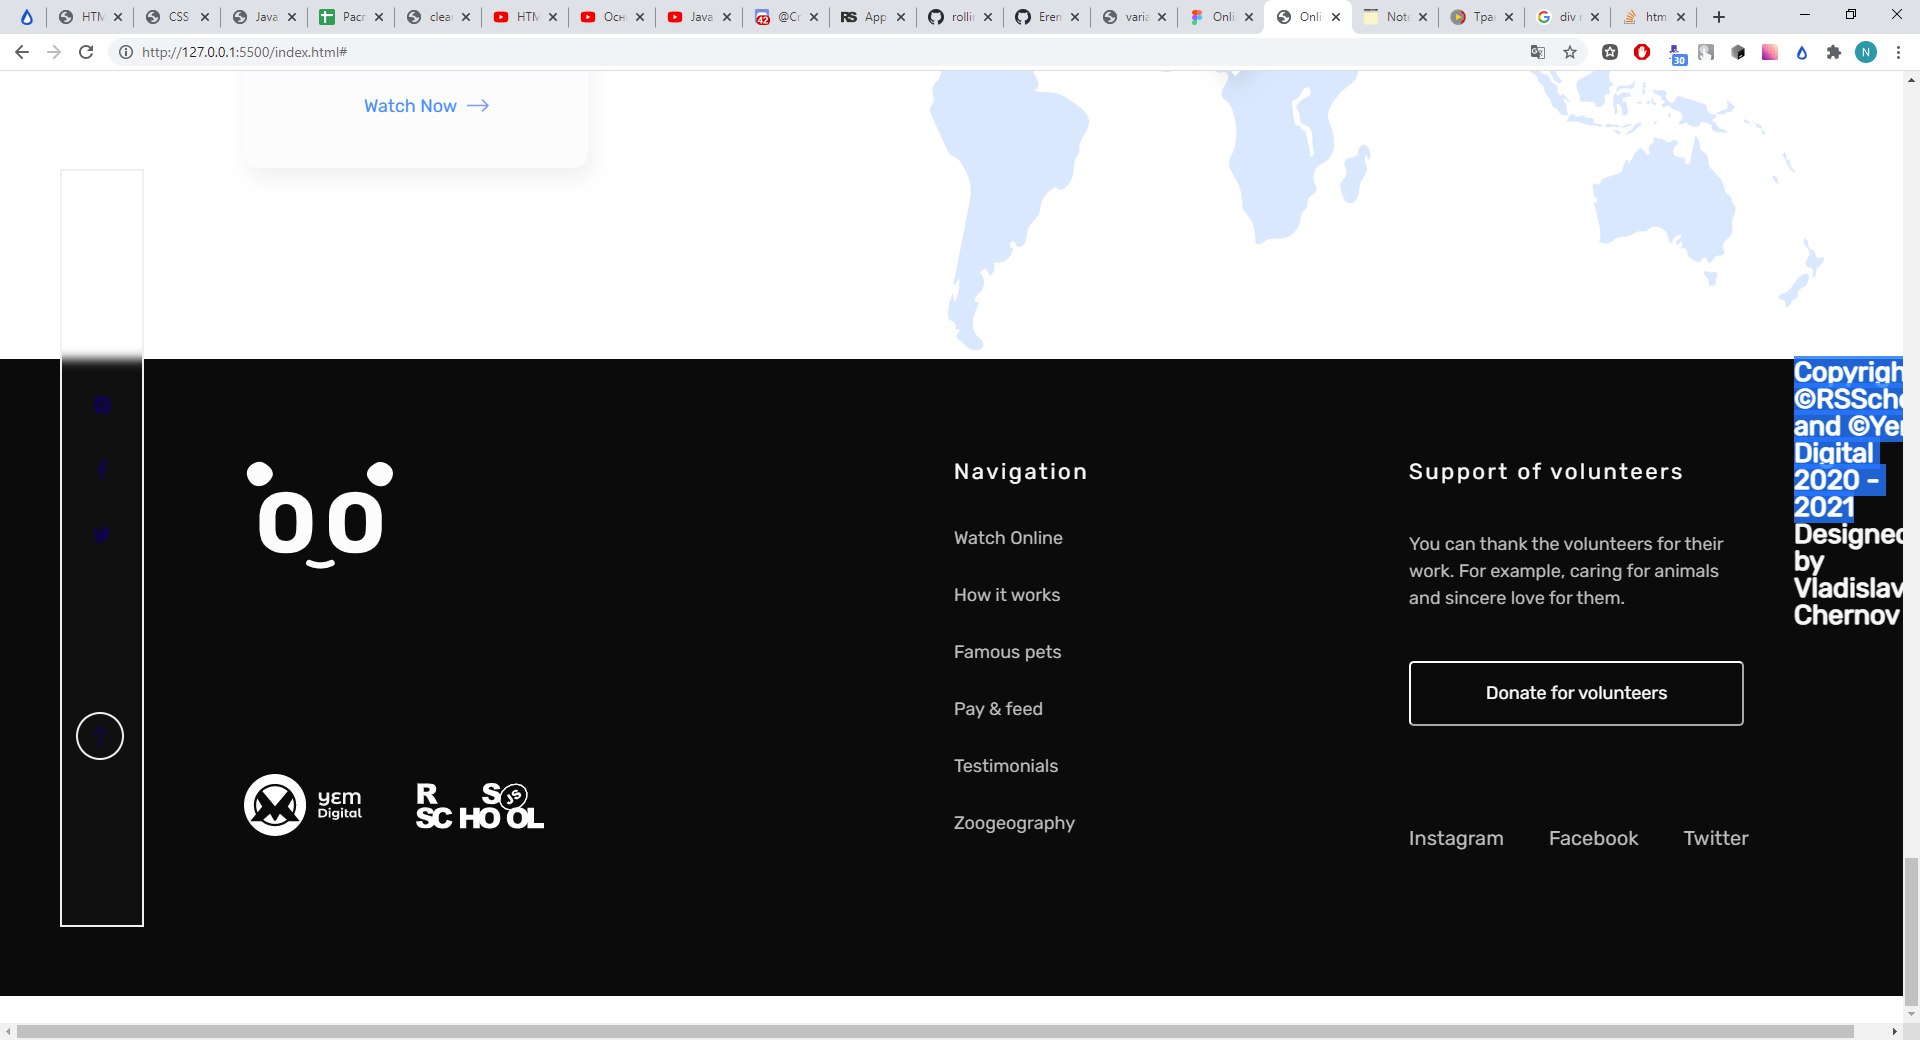Viewport: 1920px width, 1040px height.
Task: Click the volunteers paragraph beginning You can thank
Action: click(x=1566, y=571)
